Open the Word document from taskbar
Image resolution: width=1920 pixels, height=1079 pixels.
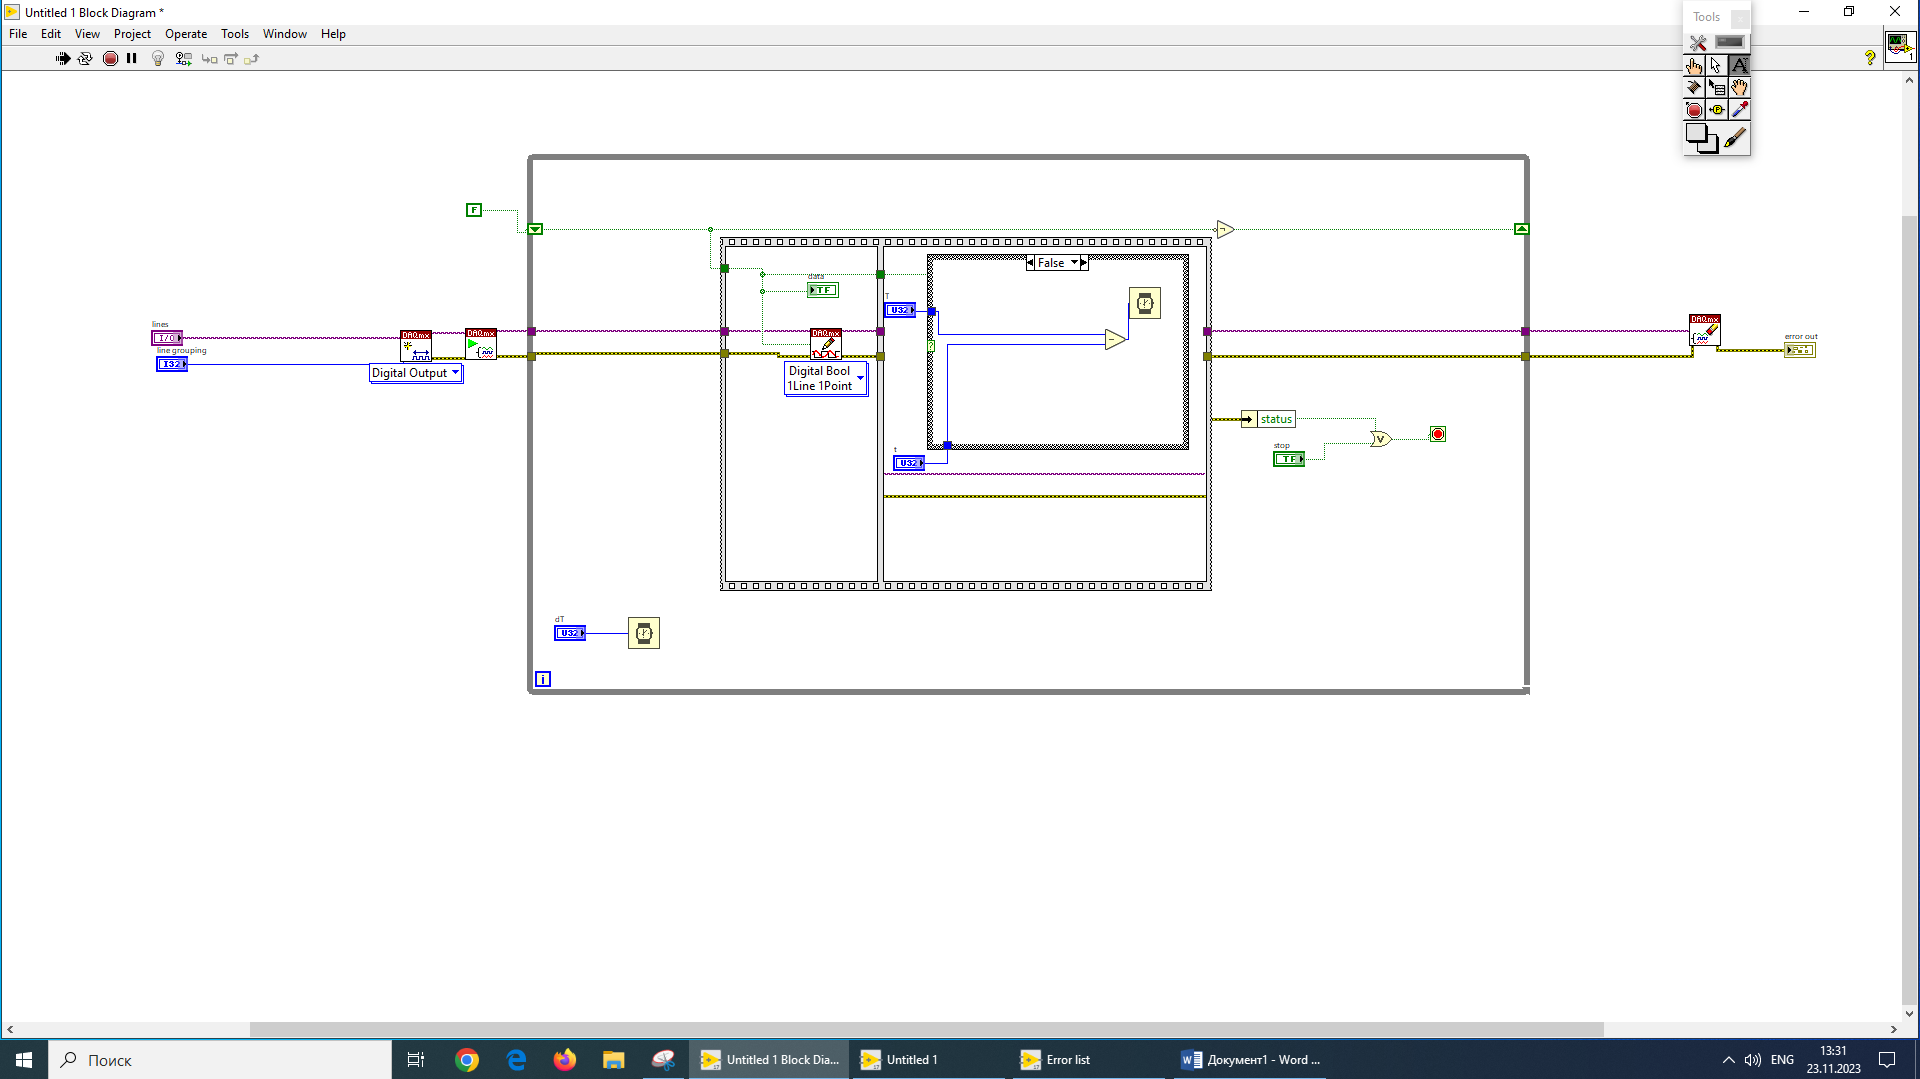tap(1250, 1060)
